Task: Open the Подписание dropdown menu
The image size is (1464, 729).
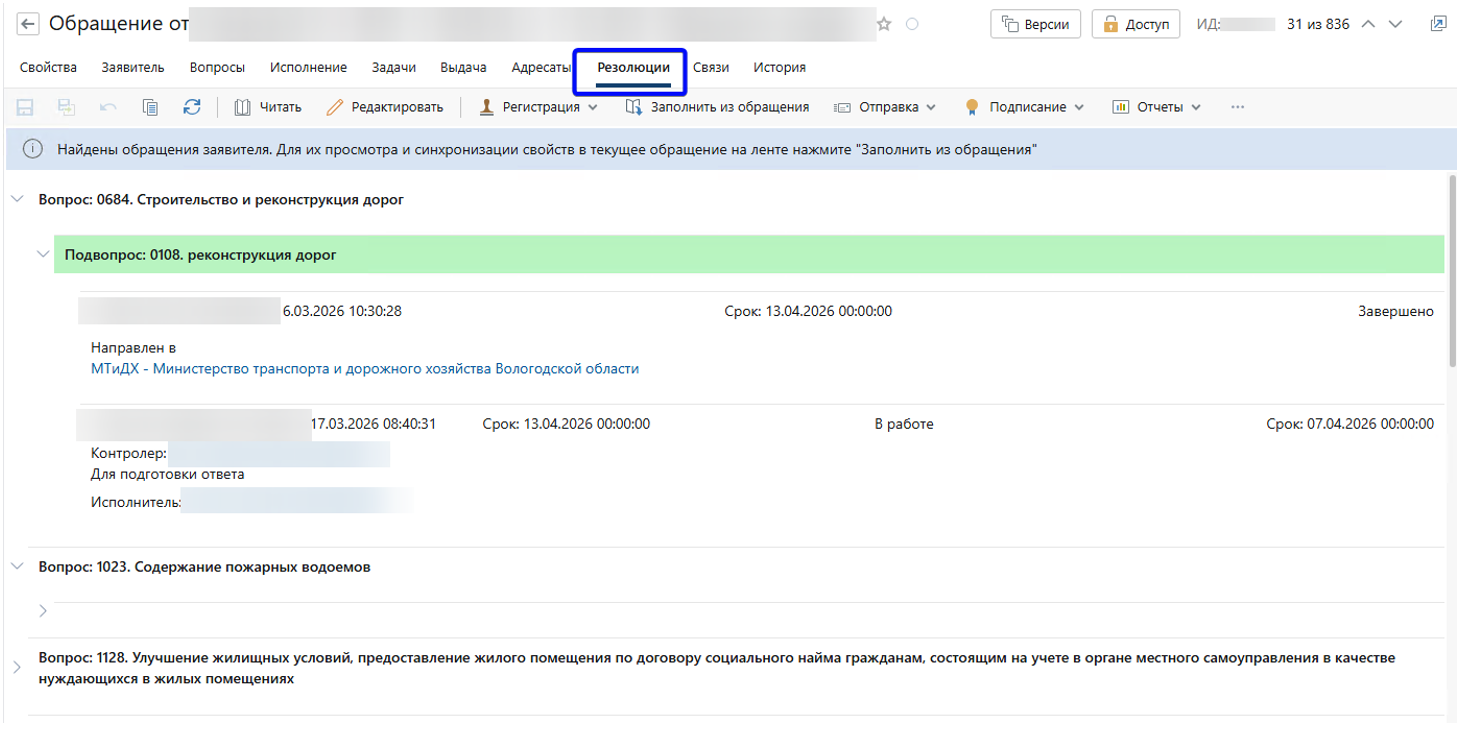Action: point(1024,107)
